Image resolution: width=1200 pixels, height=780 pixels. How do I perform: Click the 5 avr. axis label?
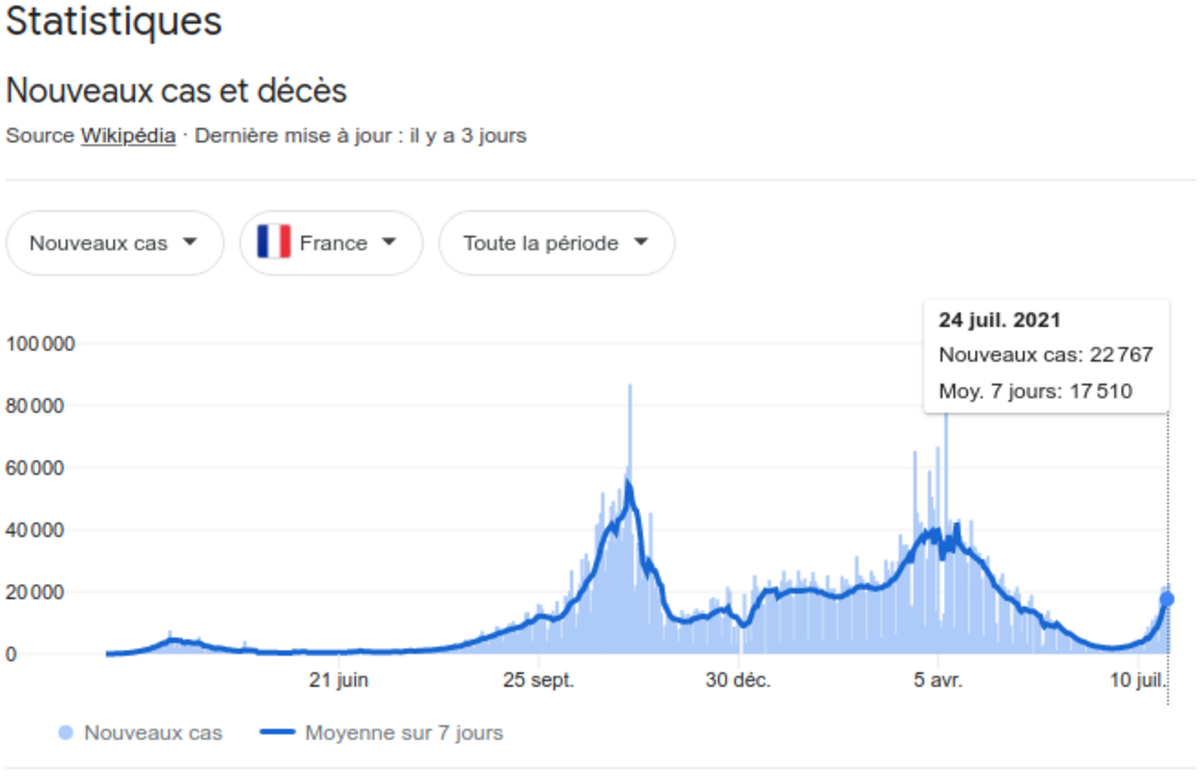point(938,681)
